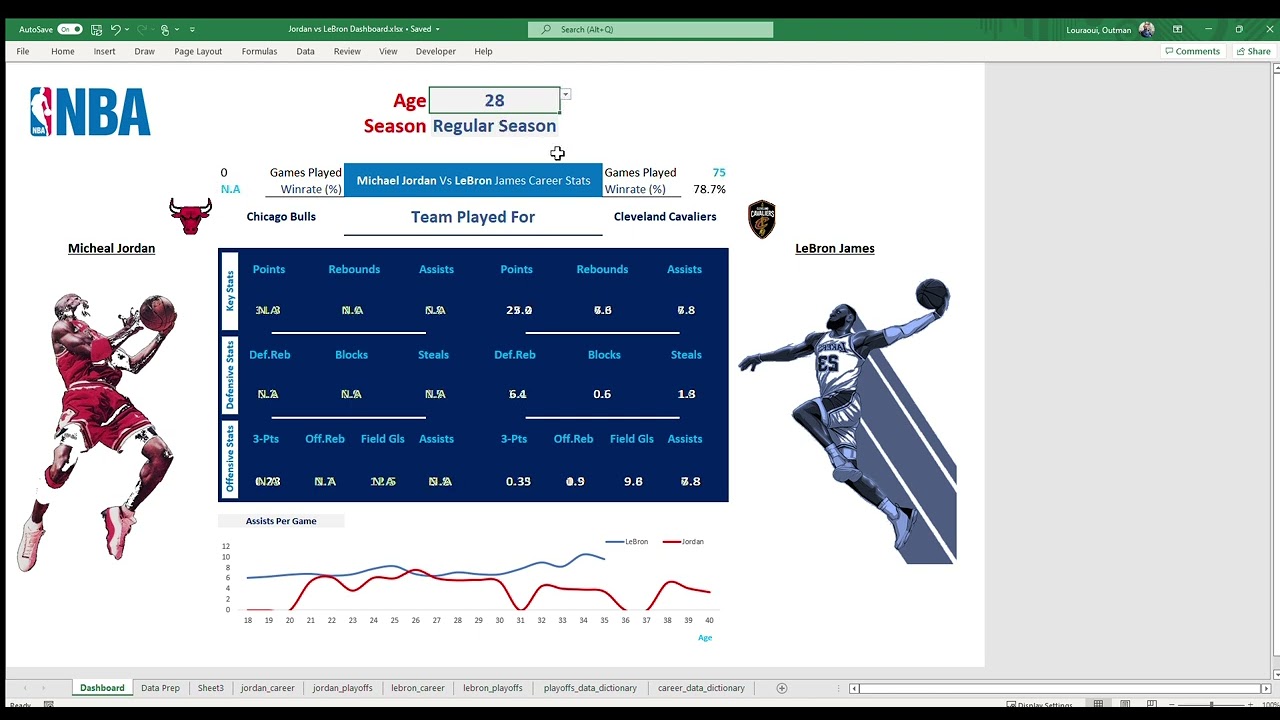The width and height of the screenshot is (1280, 720).
Task: Open the View ribbon tab
Action: 388,51
